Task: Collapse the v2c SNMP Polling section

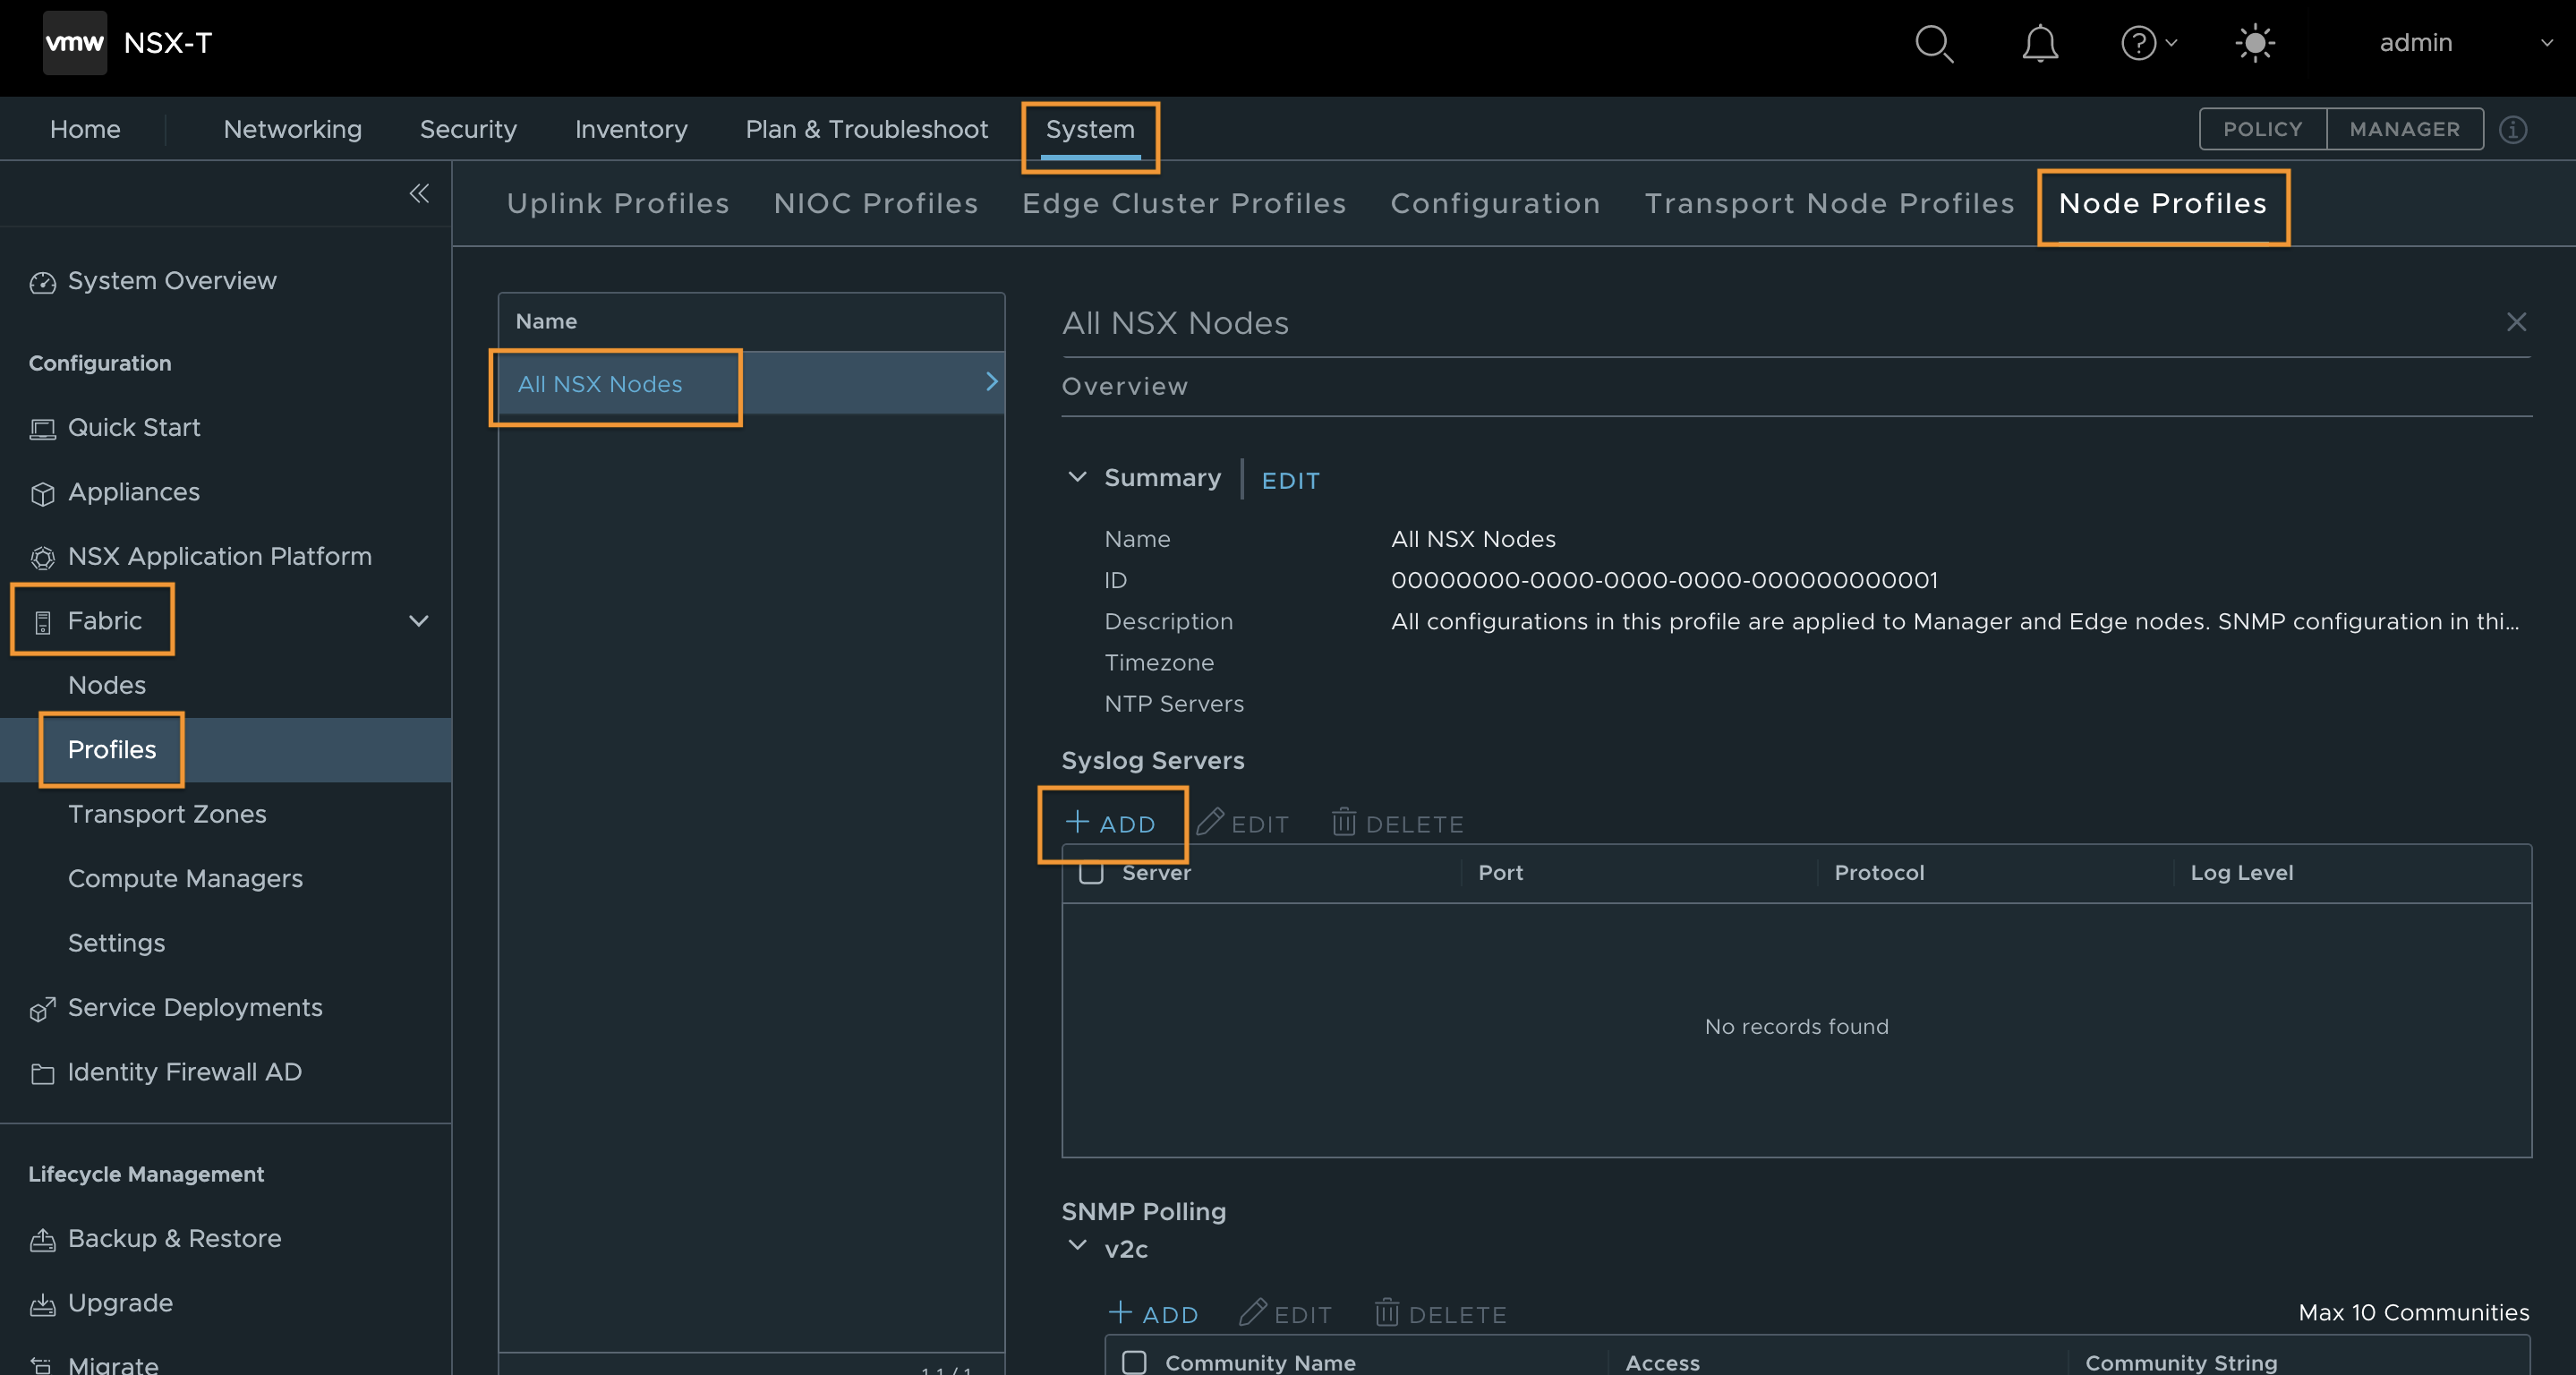Action: point(1077,1246)
